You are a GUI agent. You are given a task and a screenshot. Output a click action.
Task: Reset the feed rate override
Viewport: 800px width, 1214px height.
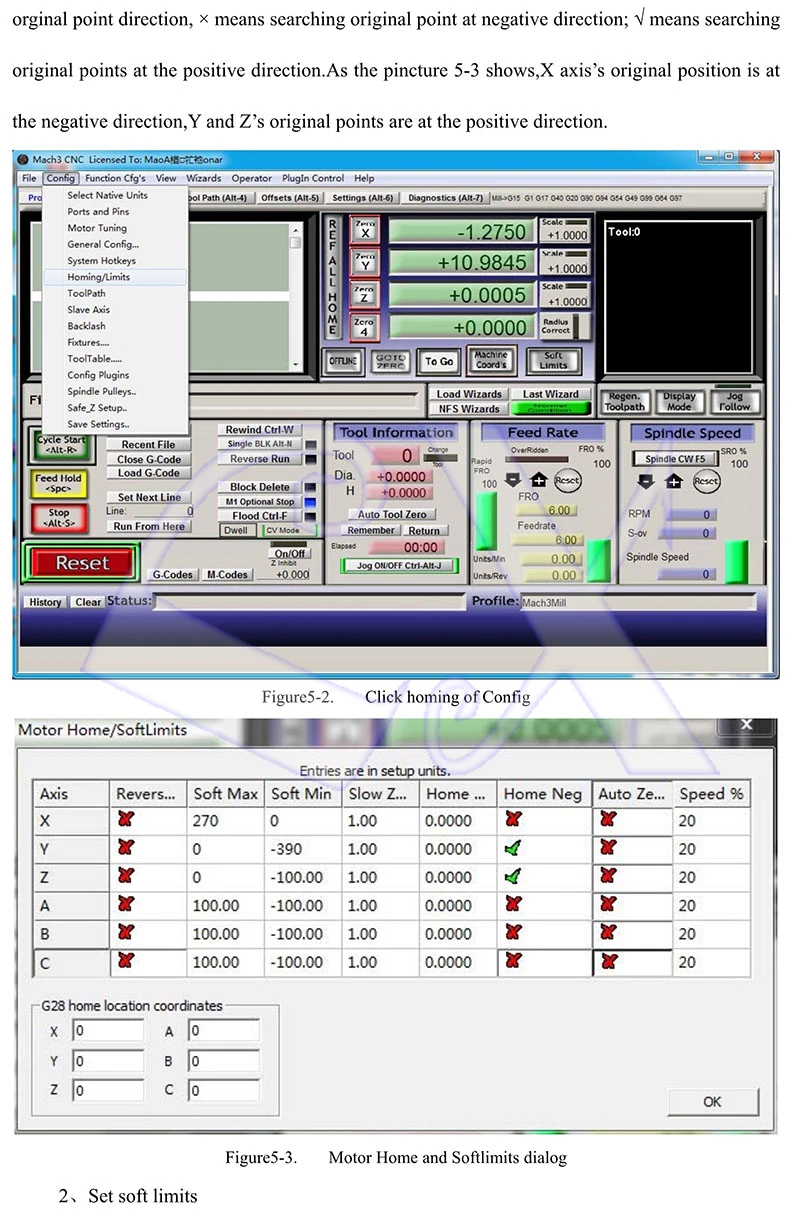point(567,480)
